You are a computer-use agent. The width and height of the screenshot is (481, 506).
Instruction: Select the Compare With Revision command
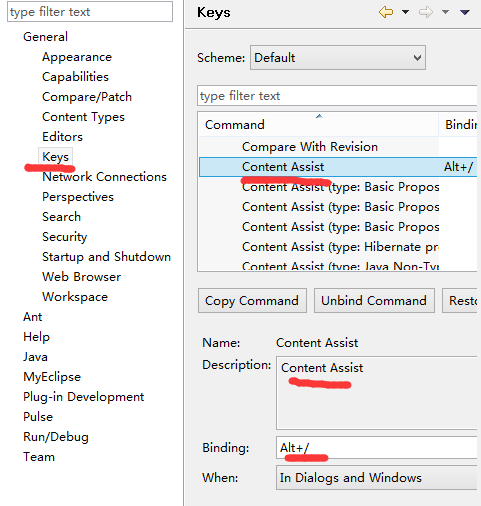[310, 147]
